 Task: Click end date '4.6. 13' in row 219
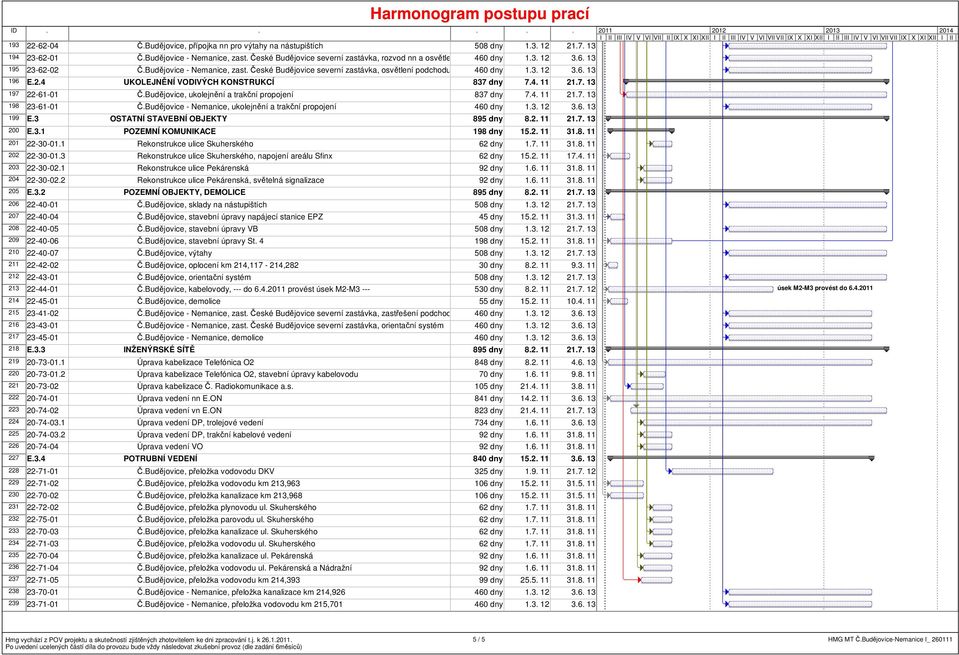[x=583, y=362]
